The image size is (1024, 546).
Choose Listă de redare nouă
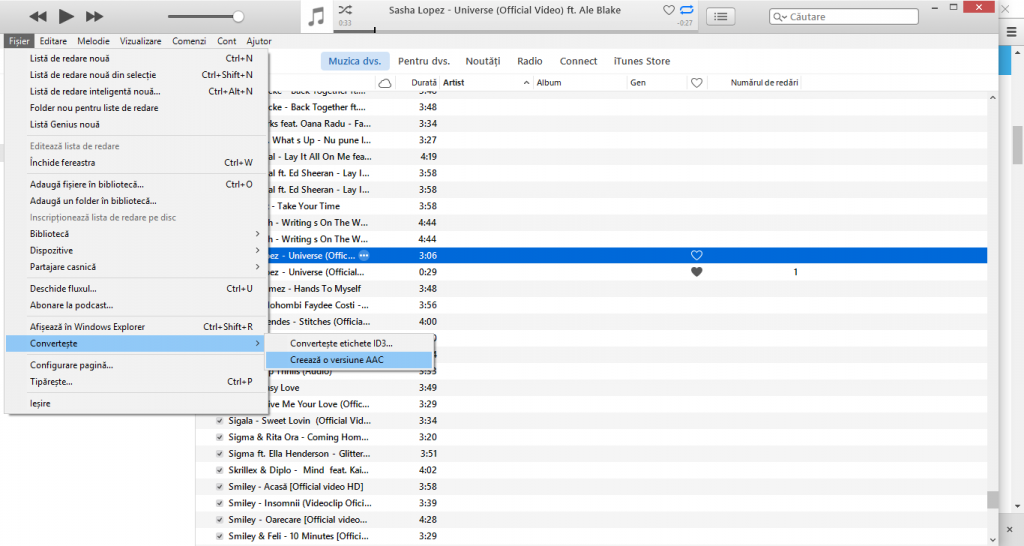(136, 59)
